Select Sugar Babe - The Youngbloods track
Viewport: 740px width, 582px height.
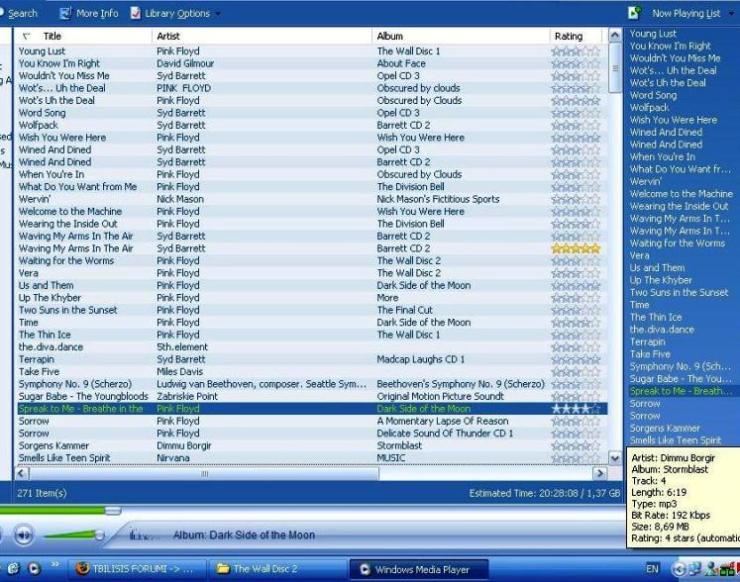tap(311, 396)
